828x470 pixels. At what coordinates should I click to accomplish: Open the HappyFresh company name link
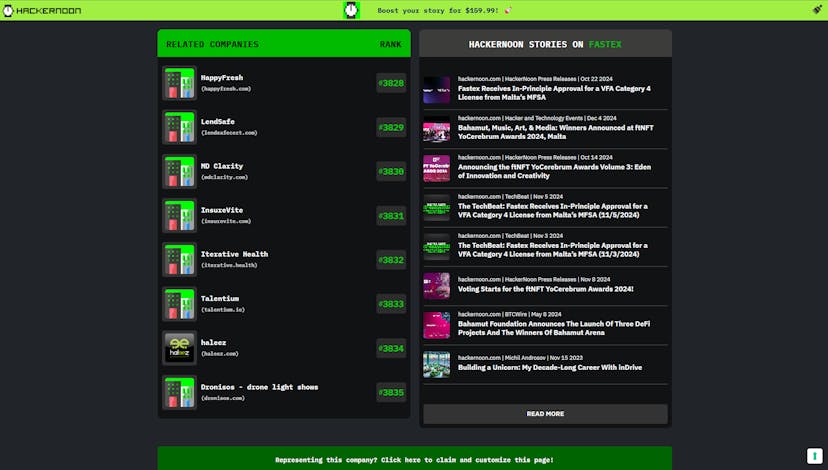tap(222, 78)
